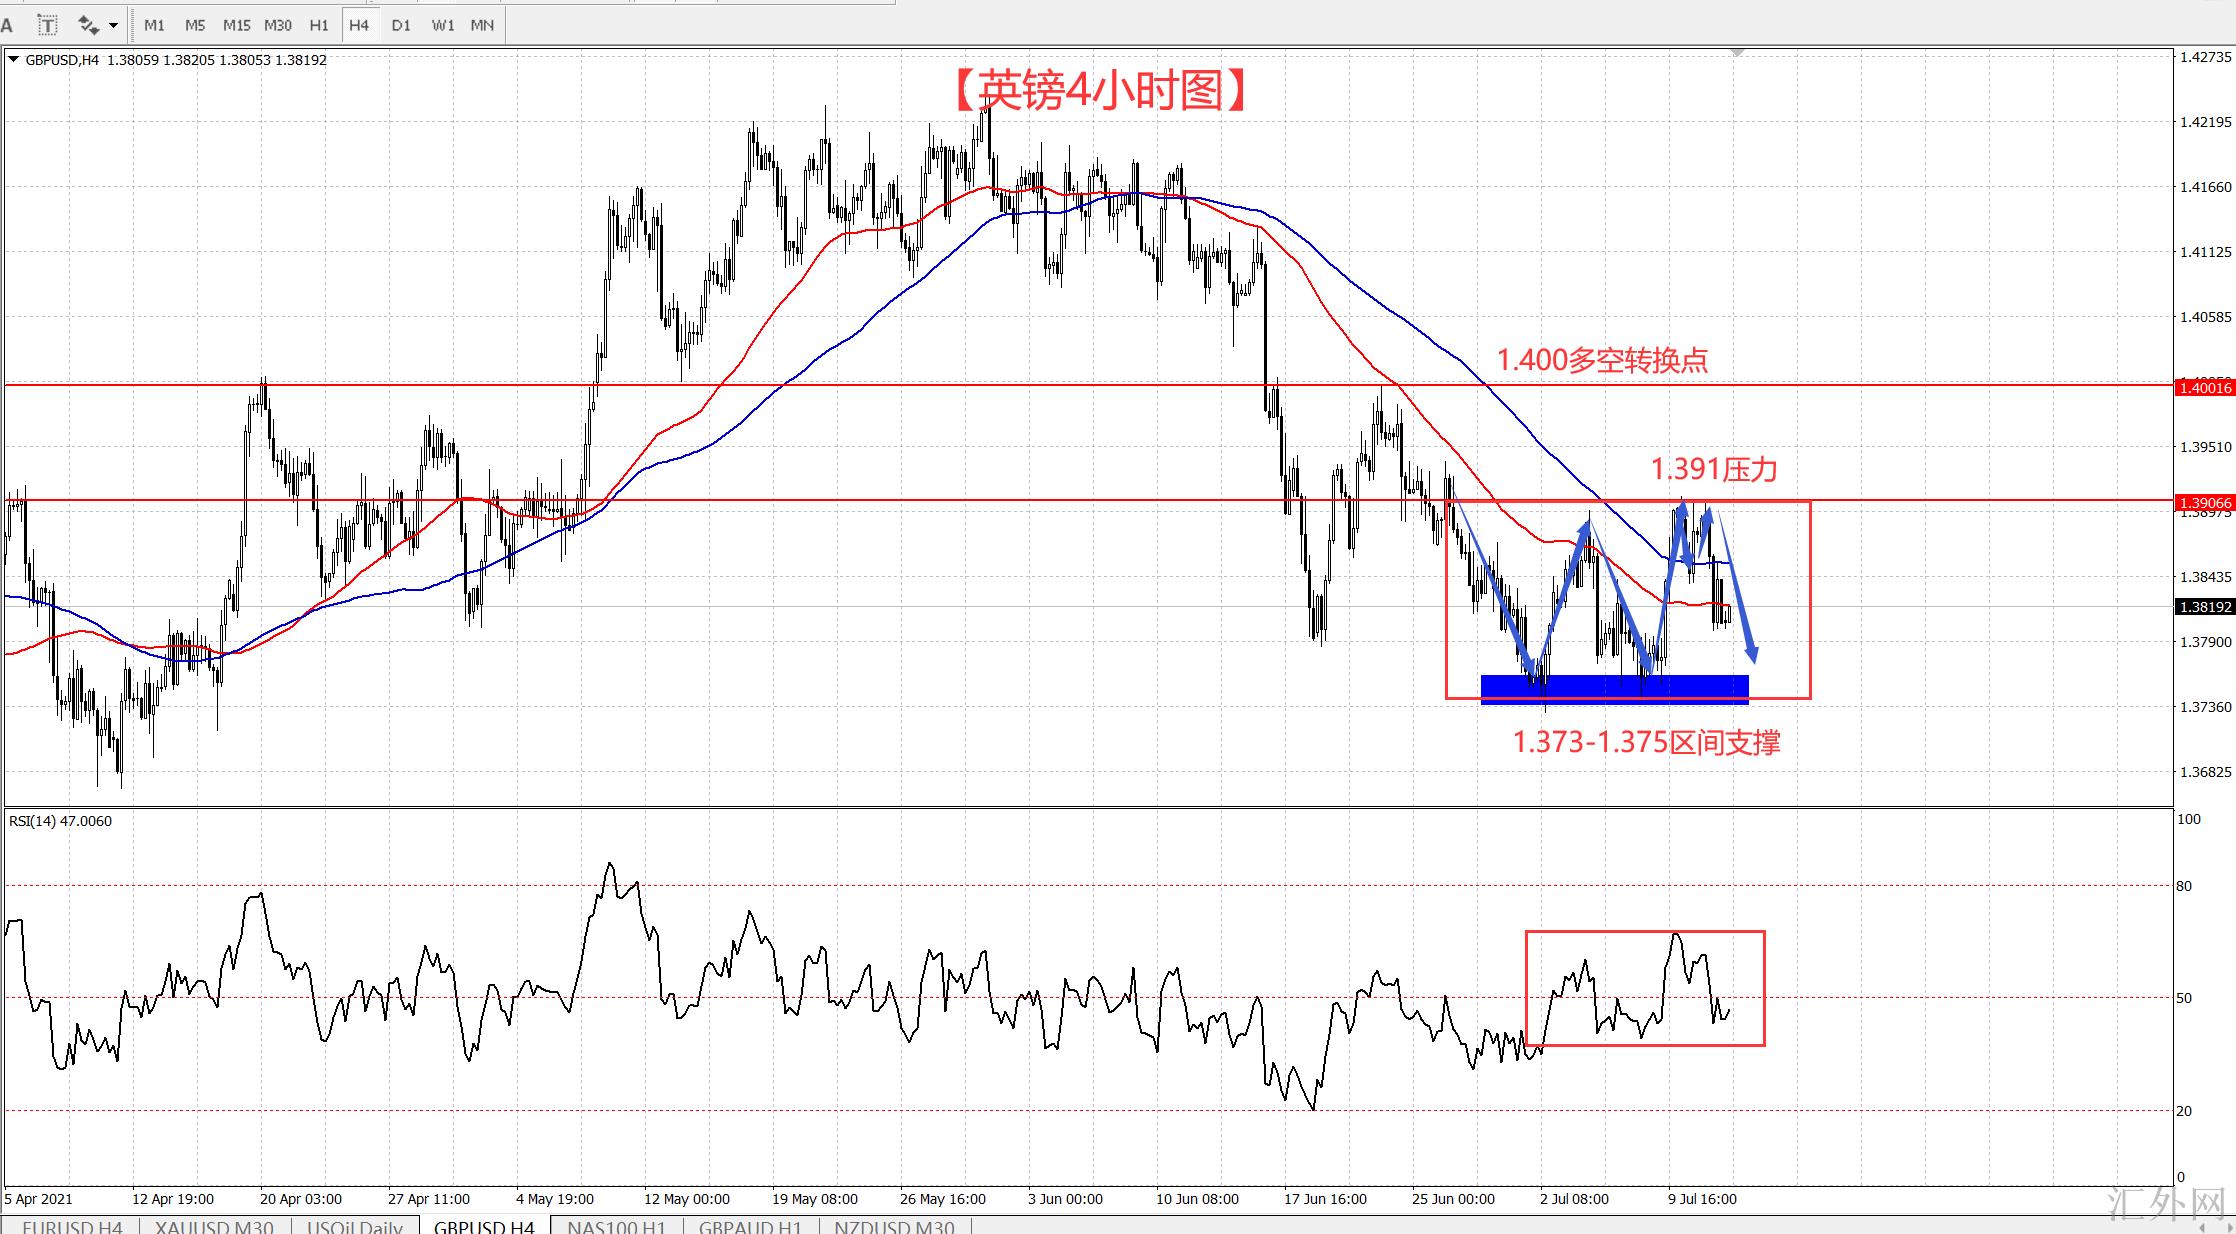Screen dimensions: 2236x1234
Task: Open the EURUSD H4 chart tab
Action: click(72, 1226)
